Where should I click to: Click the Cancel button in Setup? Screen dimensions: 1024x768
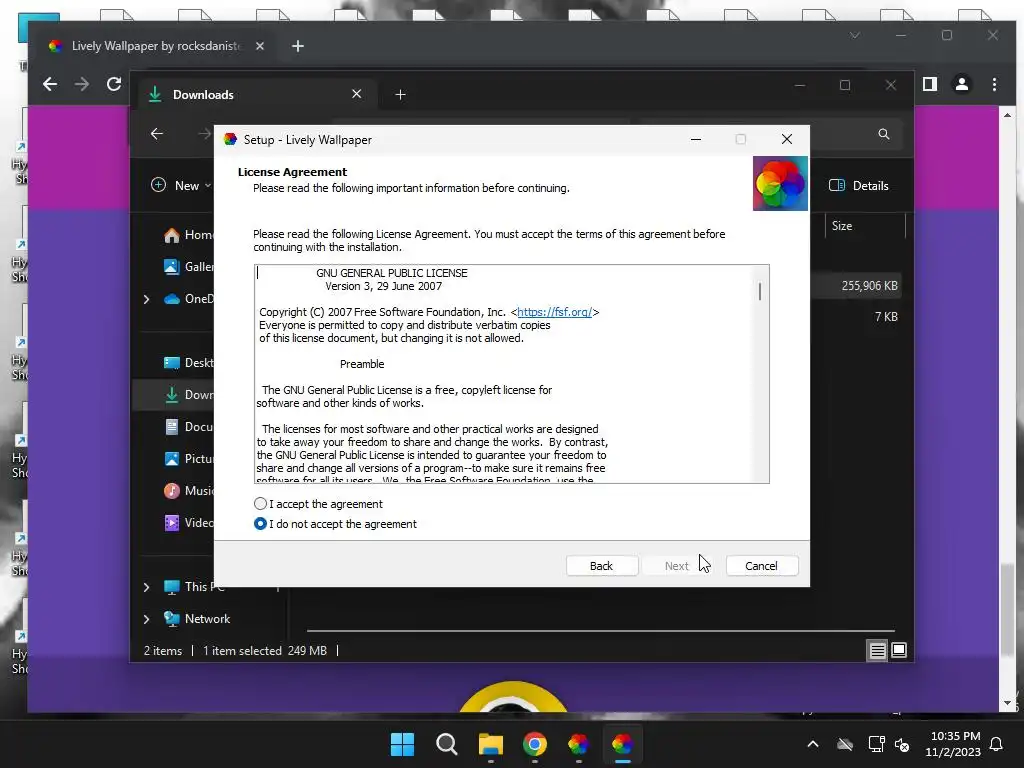point(761,566)
